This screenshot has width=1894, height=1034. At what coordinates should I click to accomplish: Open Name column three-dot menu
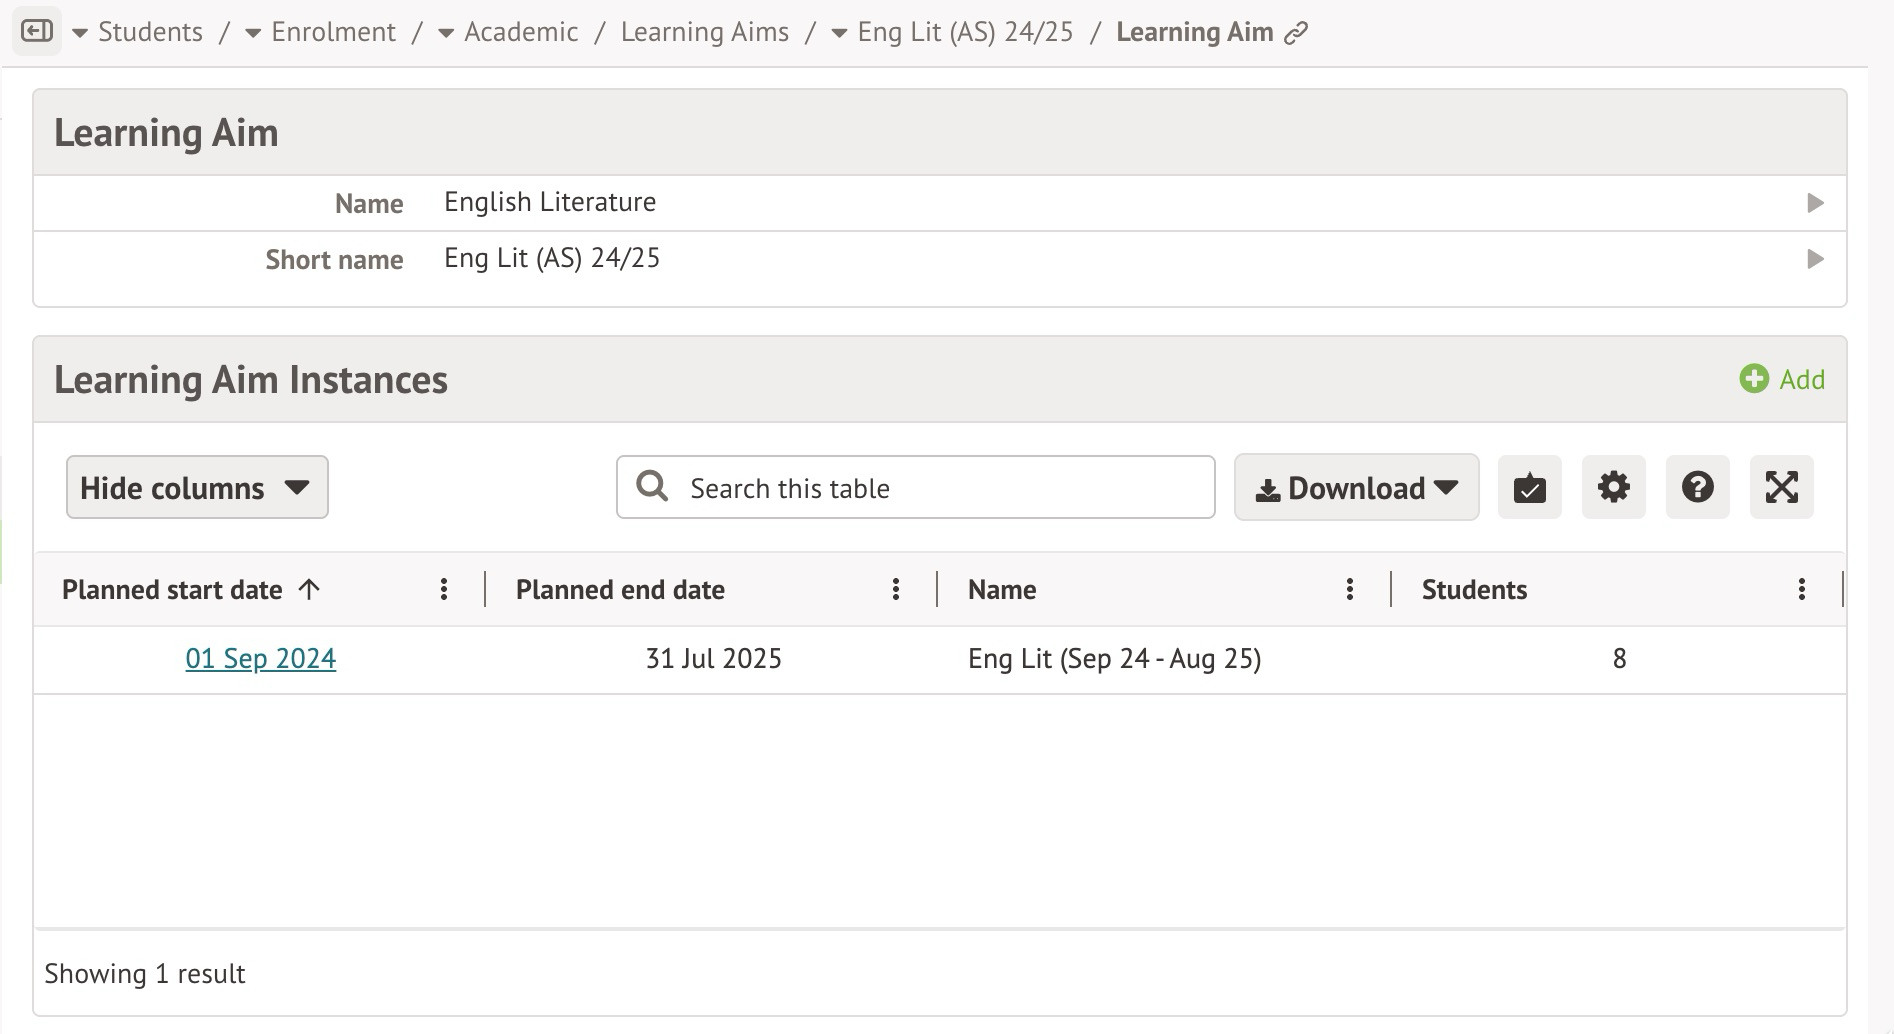coord(1349,590)
